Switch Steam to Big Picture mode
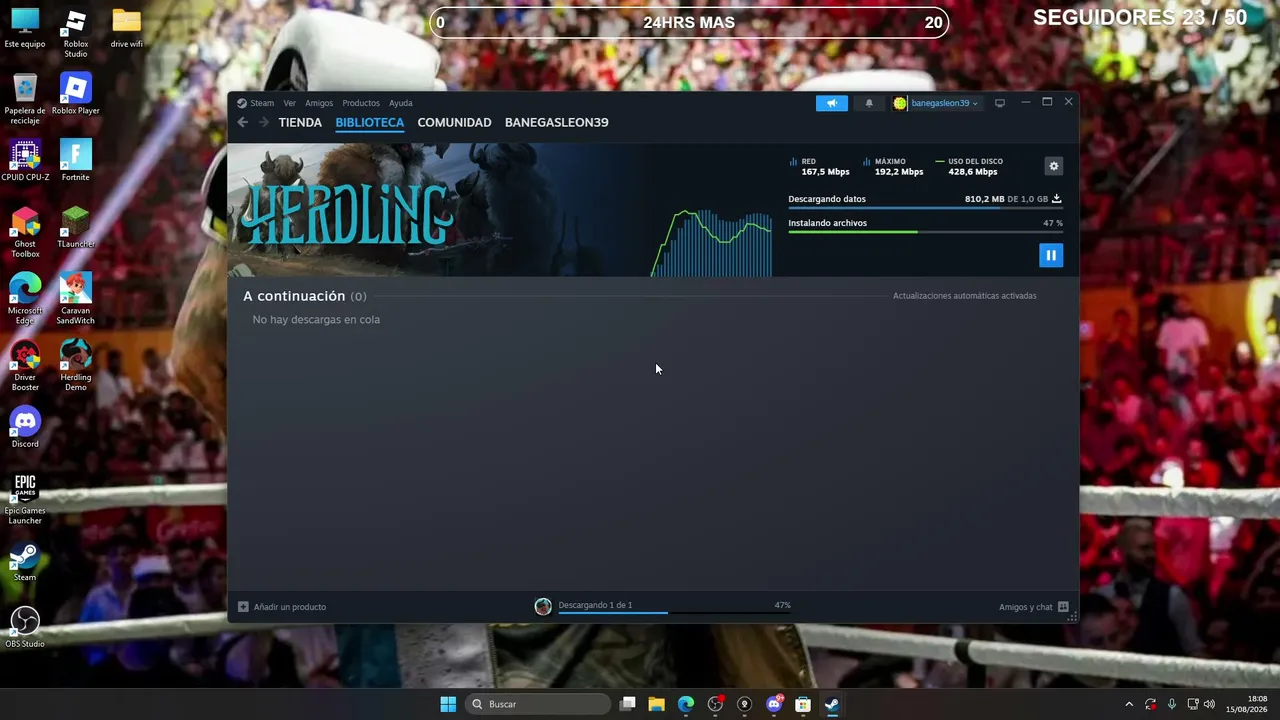 pyautogui.click(x=999, y=103)
